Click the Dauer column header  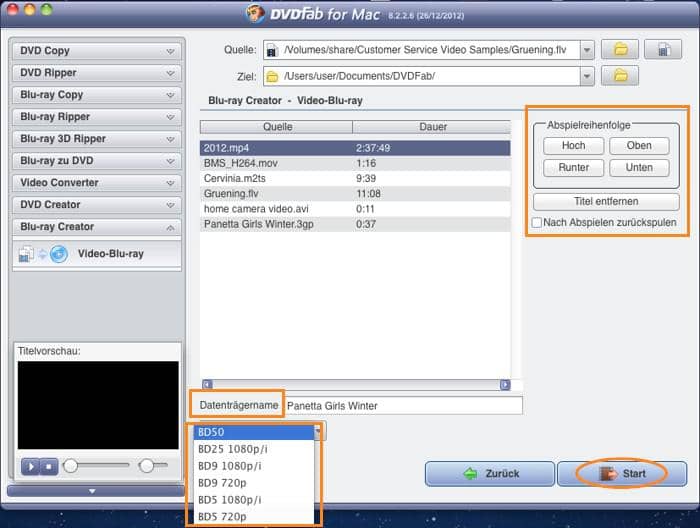point(432,127)
